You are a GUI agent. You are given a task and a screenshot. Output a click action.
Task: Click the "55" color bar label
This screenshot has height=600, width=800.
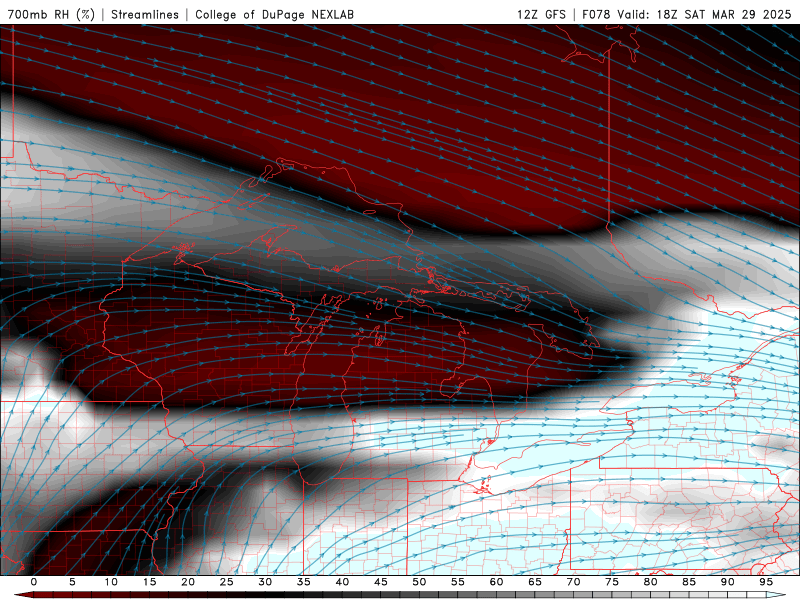pos(458,582)
